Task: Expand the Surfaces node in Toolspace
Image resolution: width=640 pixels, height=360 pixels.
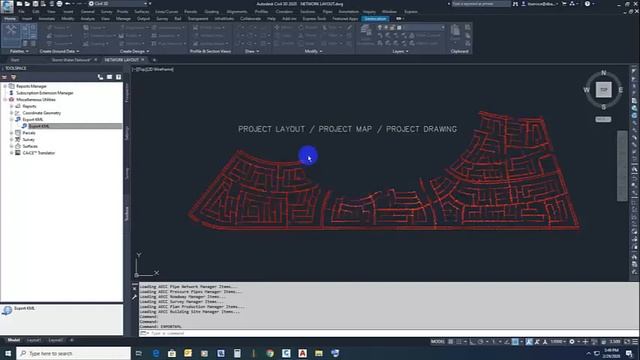Action: pos(11,146)
